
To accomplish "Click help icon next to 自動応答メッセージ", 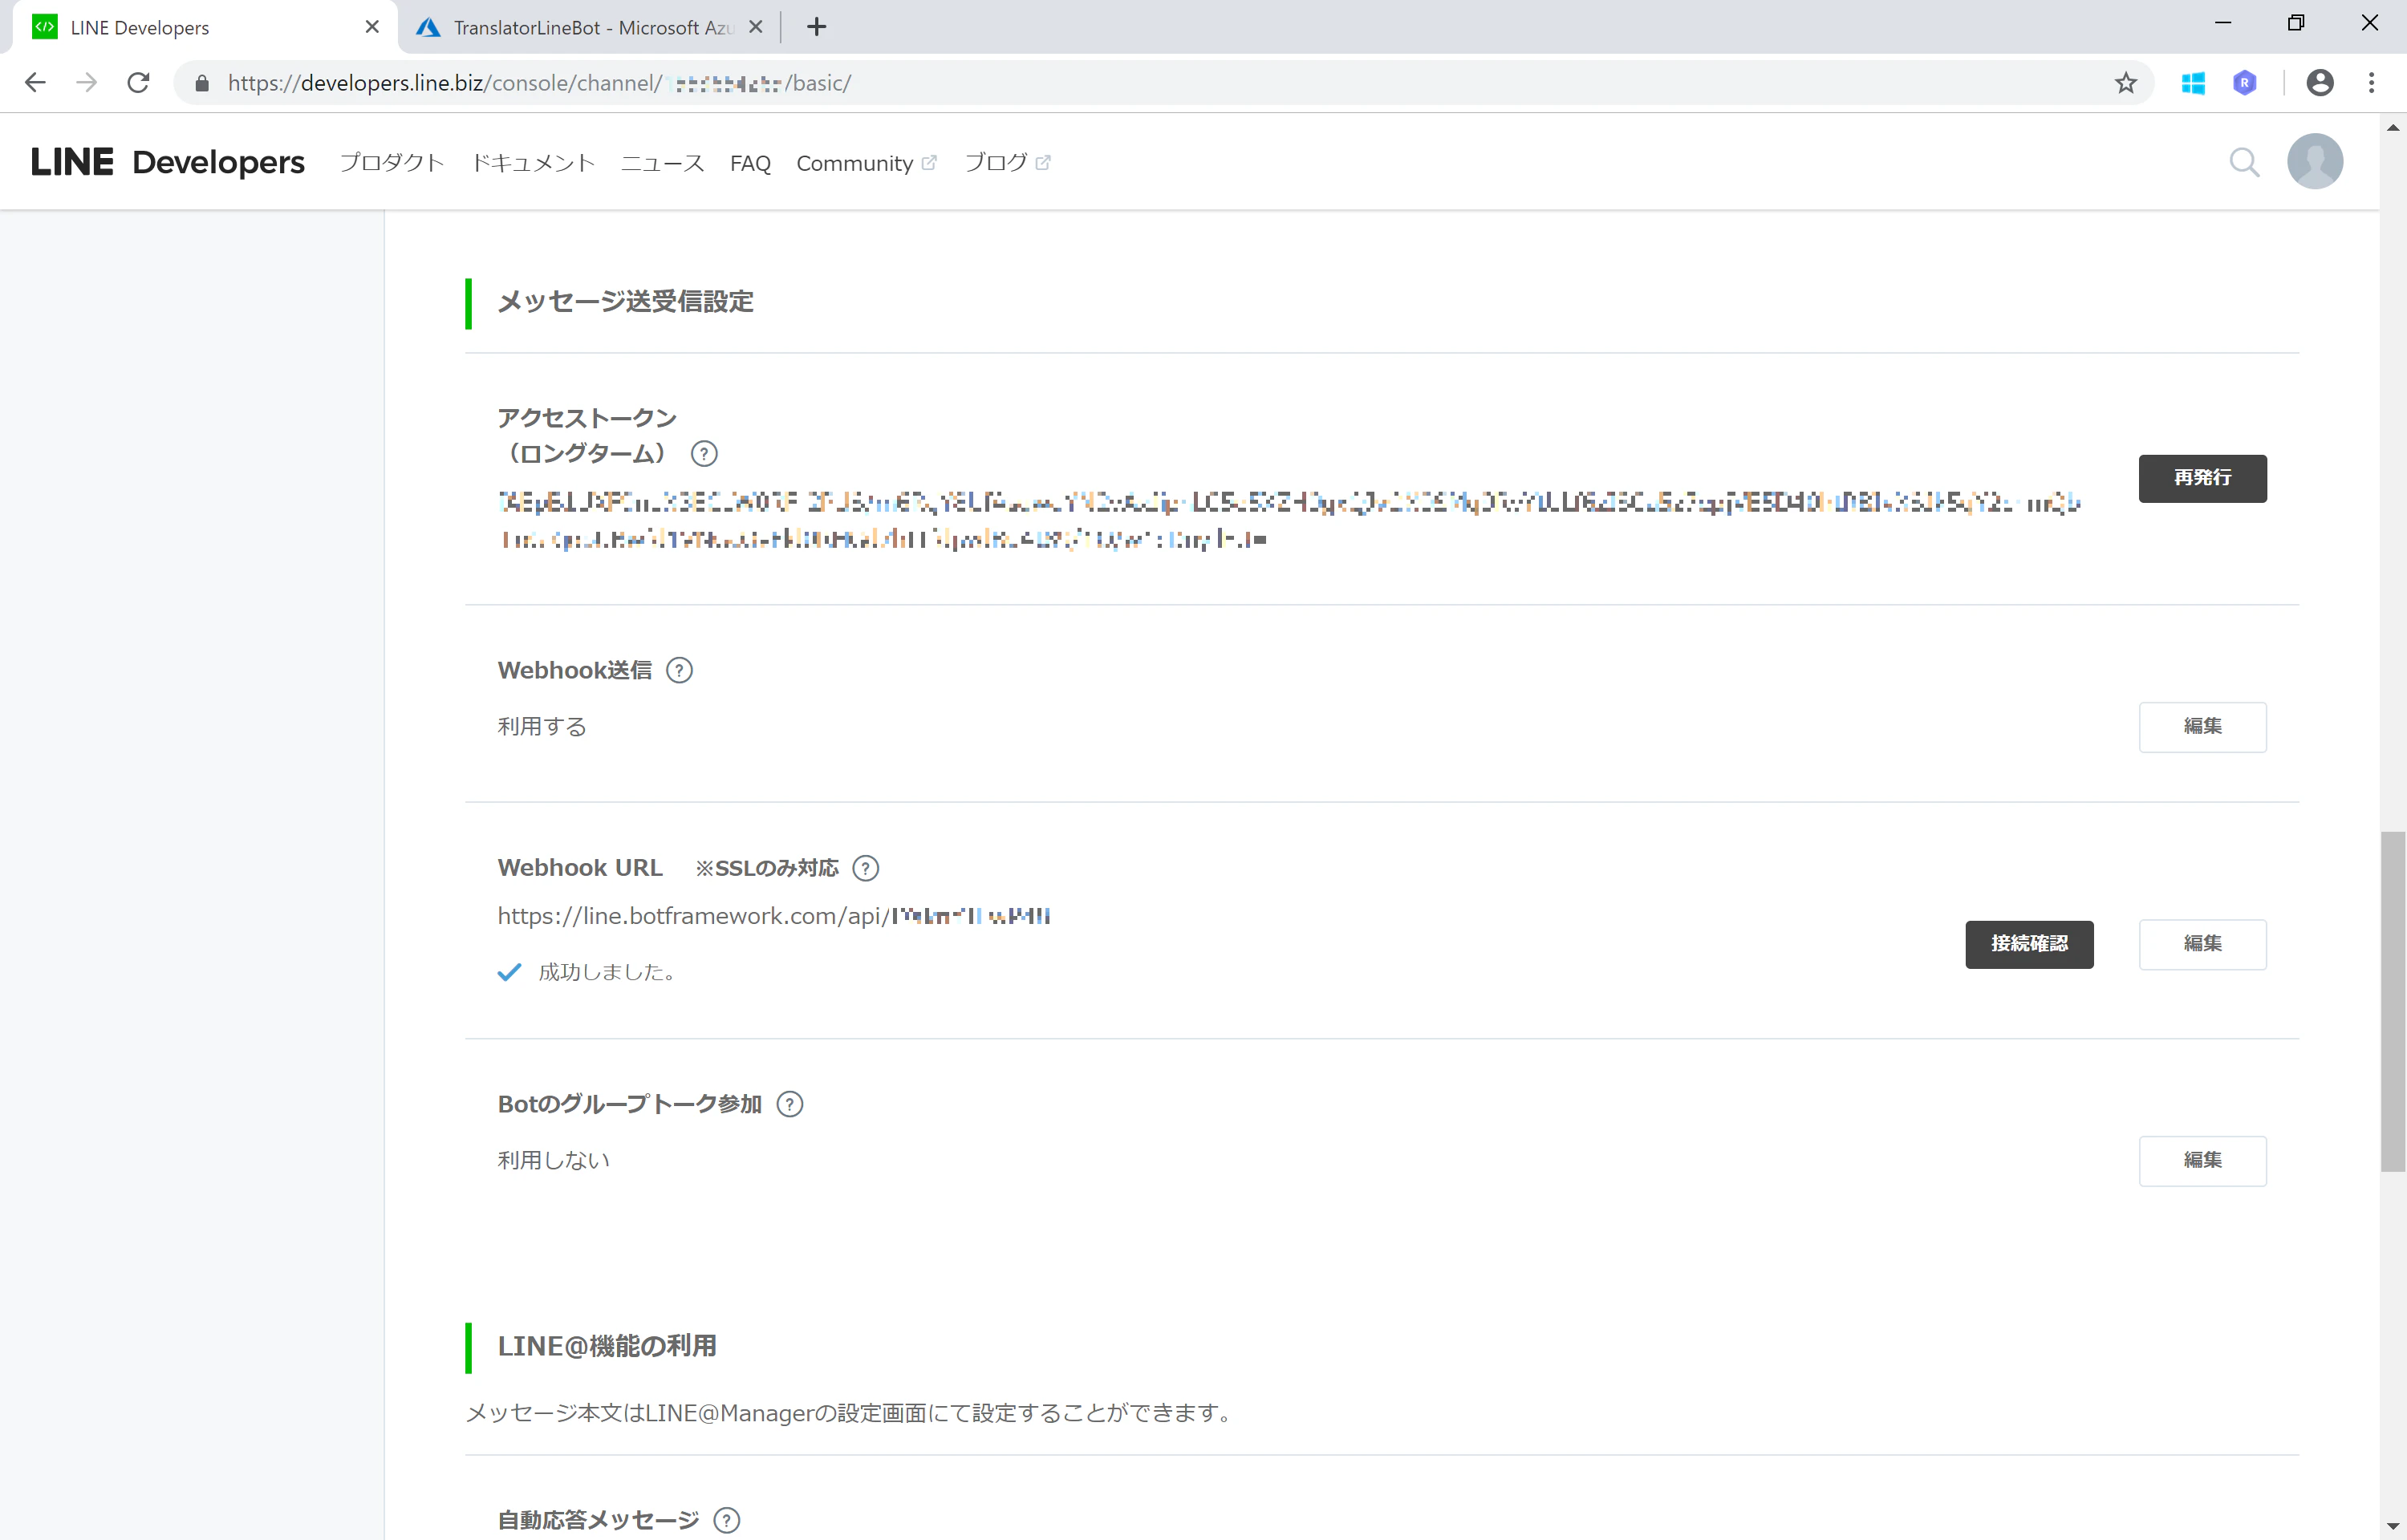I will pyautogui.click(x=727, y=1520).
